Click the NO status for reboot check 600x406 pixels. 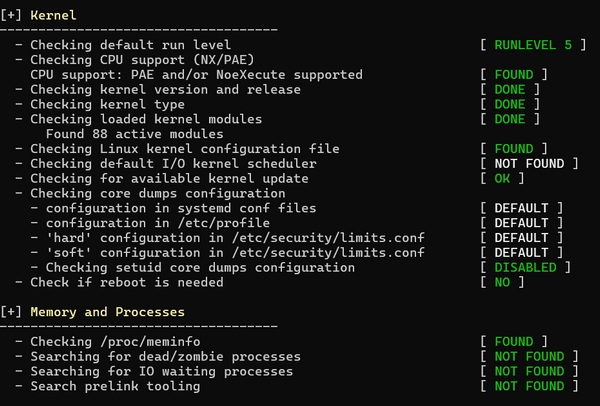[501, 282]
